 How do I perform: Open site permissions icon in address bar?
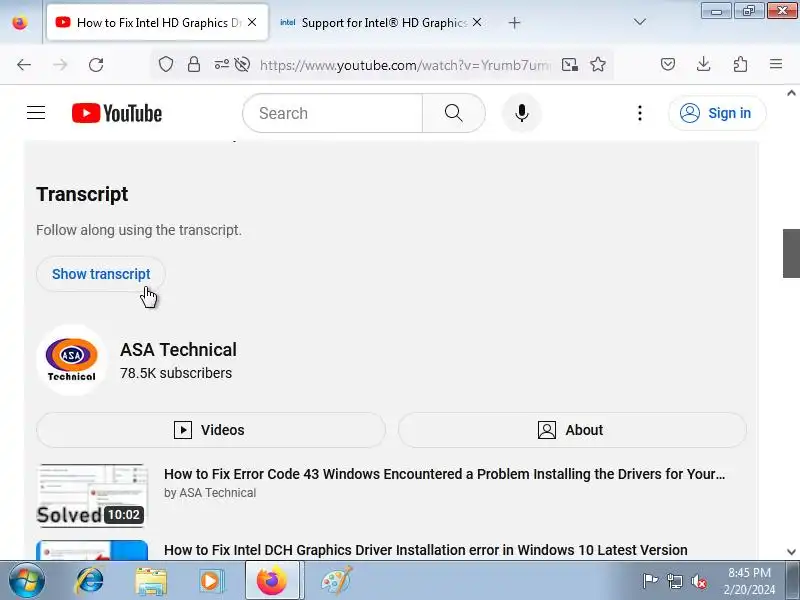[221, 65]
